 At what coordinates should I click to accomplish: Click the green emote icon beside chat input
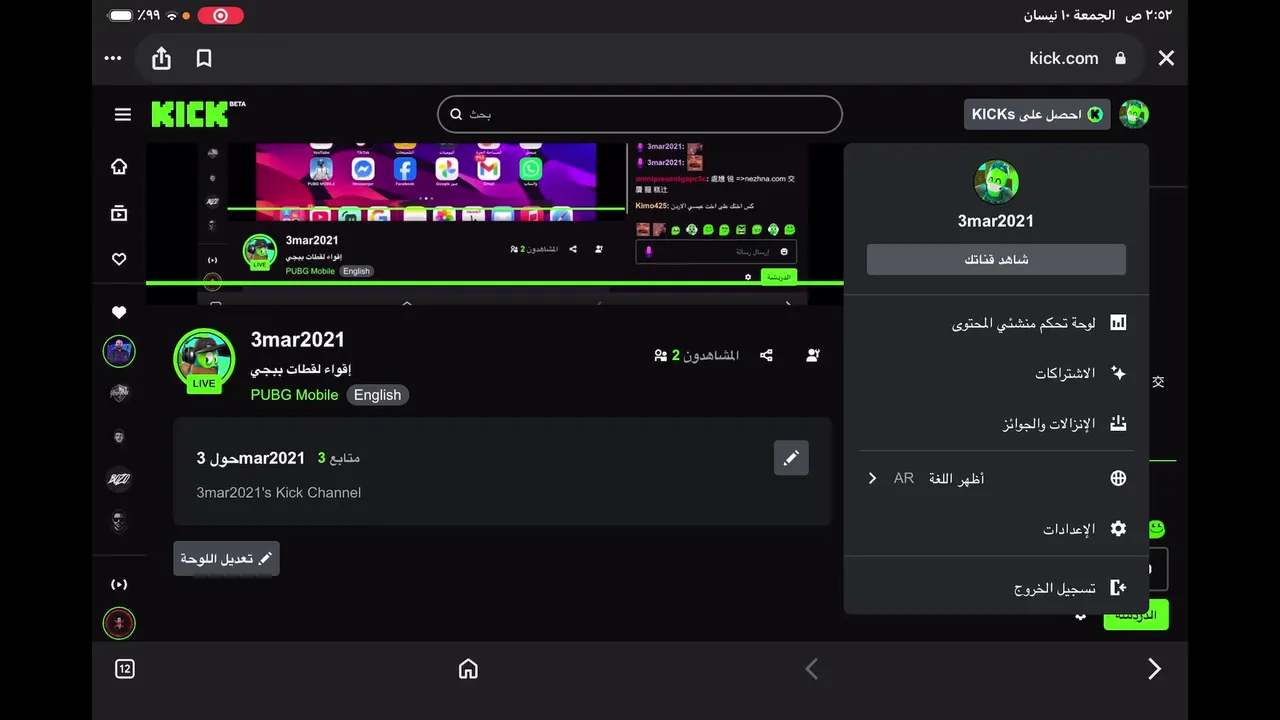click(1156, 528)
